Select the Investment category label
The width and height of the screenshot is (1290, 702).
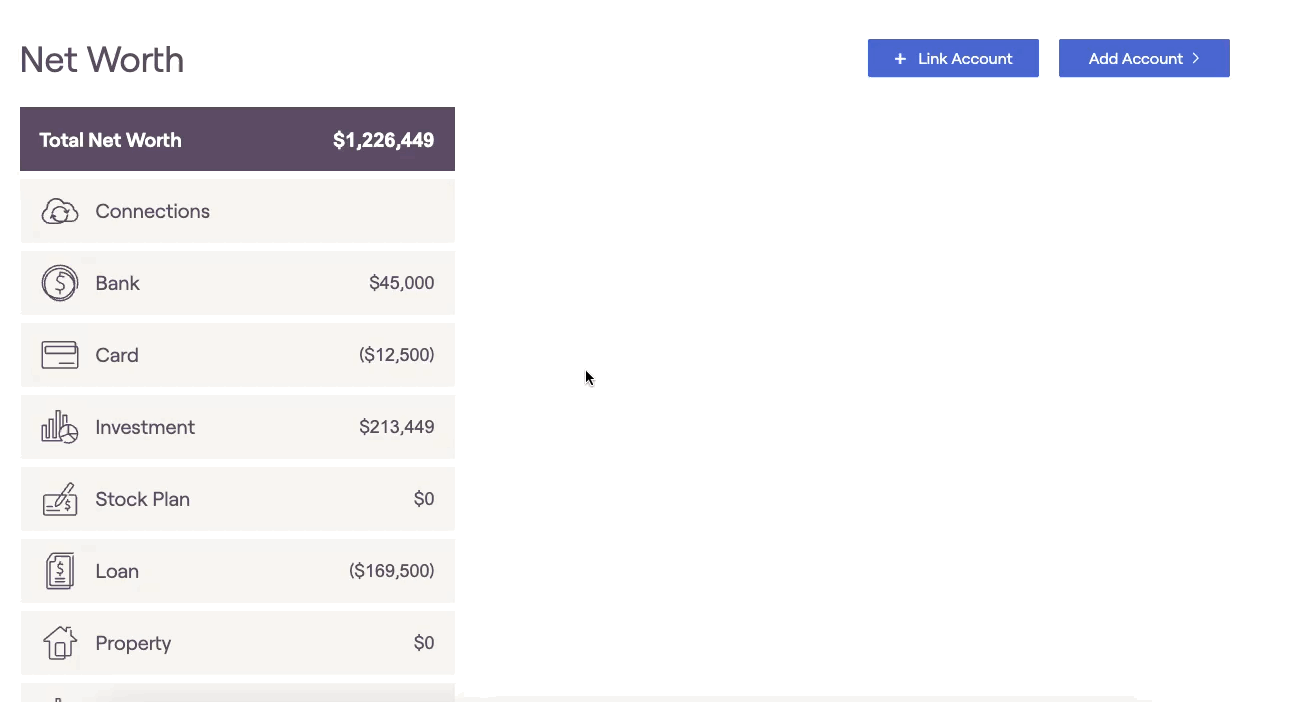145,427
